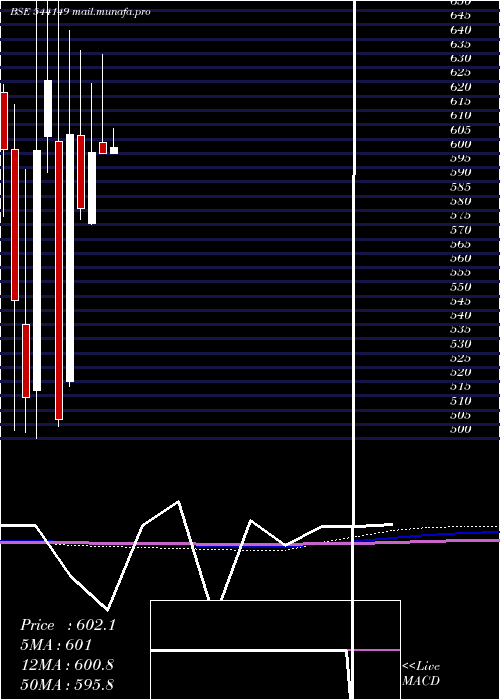
Task: Click the 540 price axis label
Action: coord(460,315)
